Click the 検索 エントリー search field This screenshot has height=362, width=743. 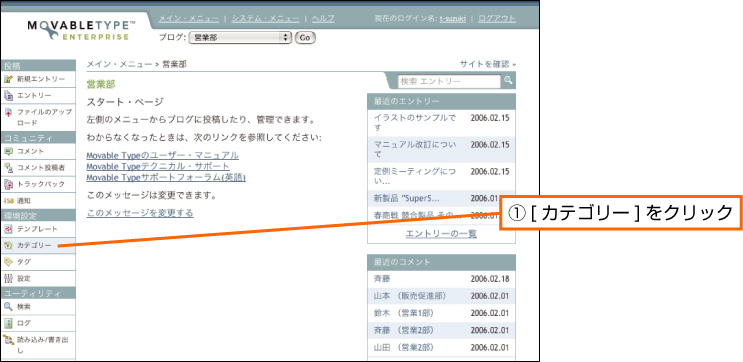point(449,81)
